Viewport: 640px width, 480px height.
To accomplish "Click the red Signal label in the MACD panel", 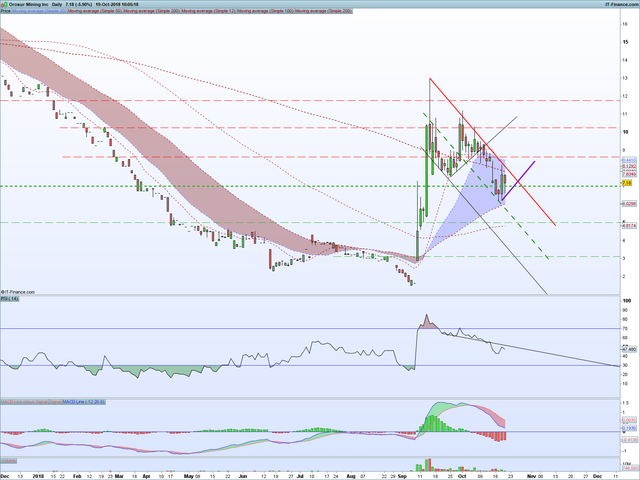I will click(x=55, y=402).
